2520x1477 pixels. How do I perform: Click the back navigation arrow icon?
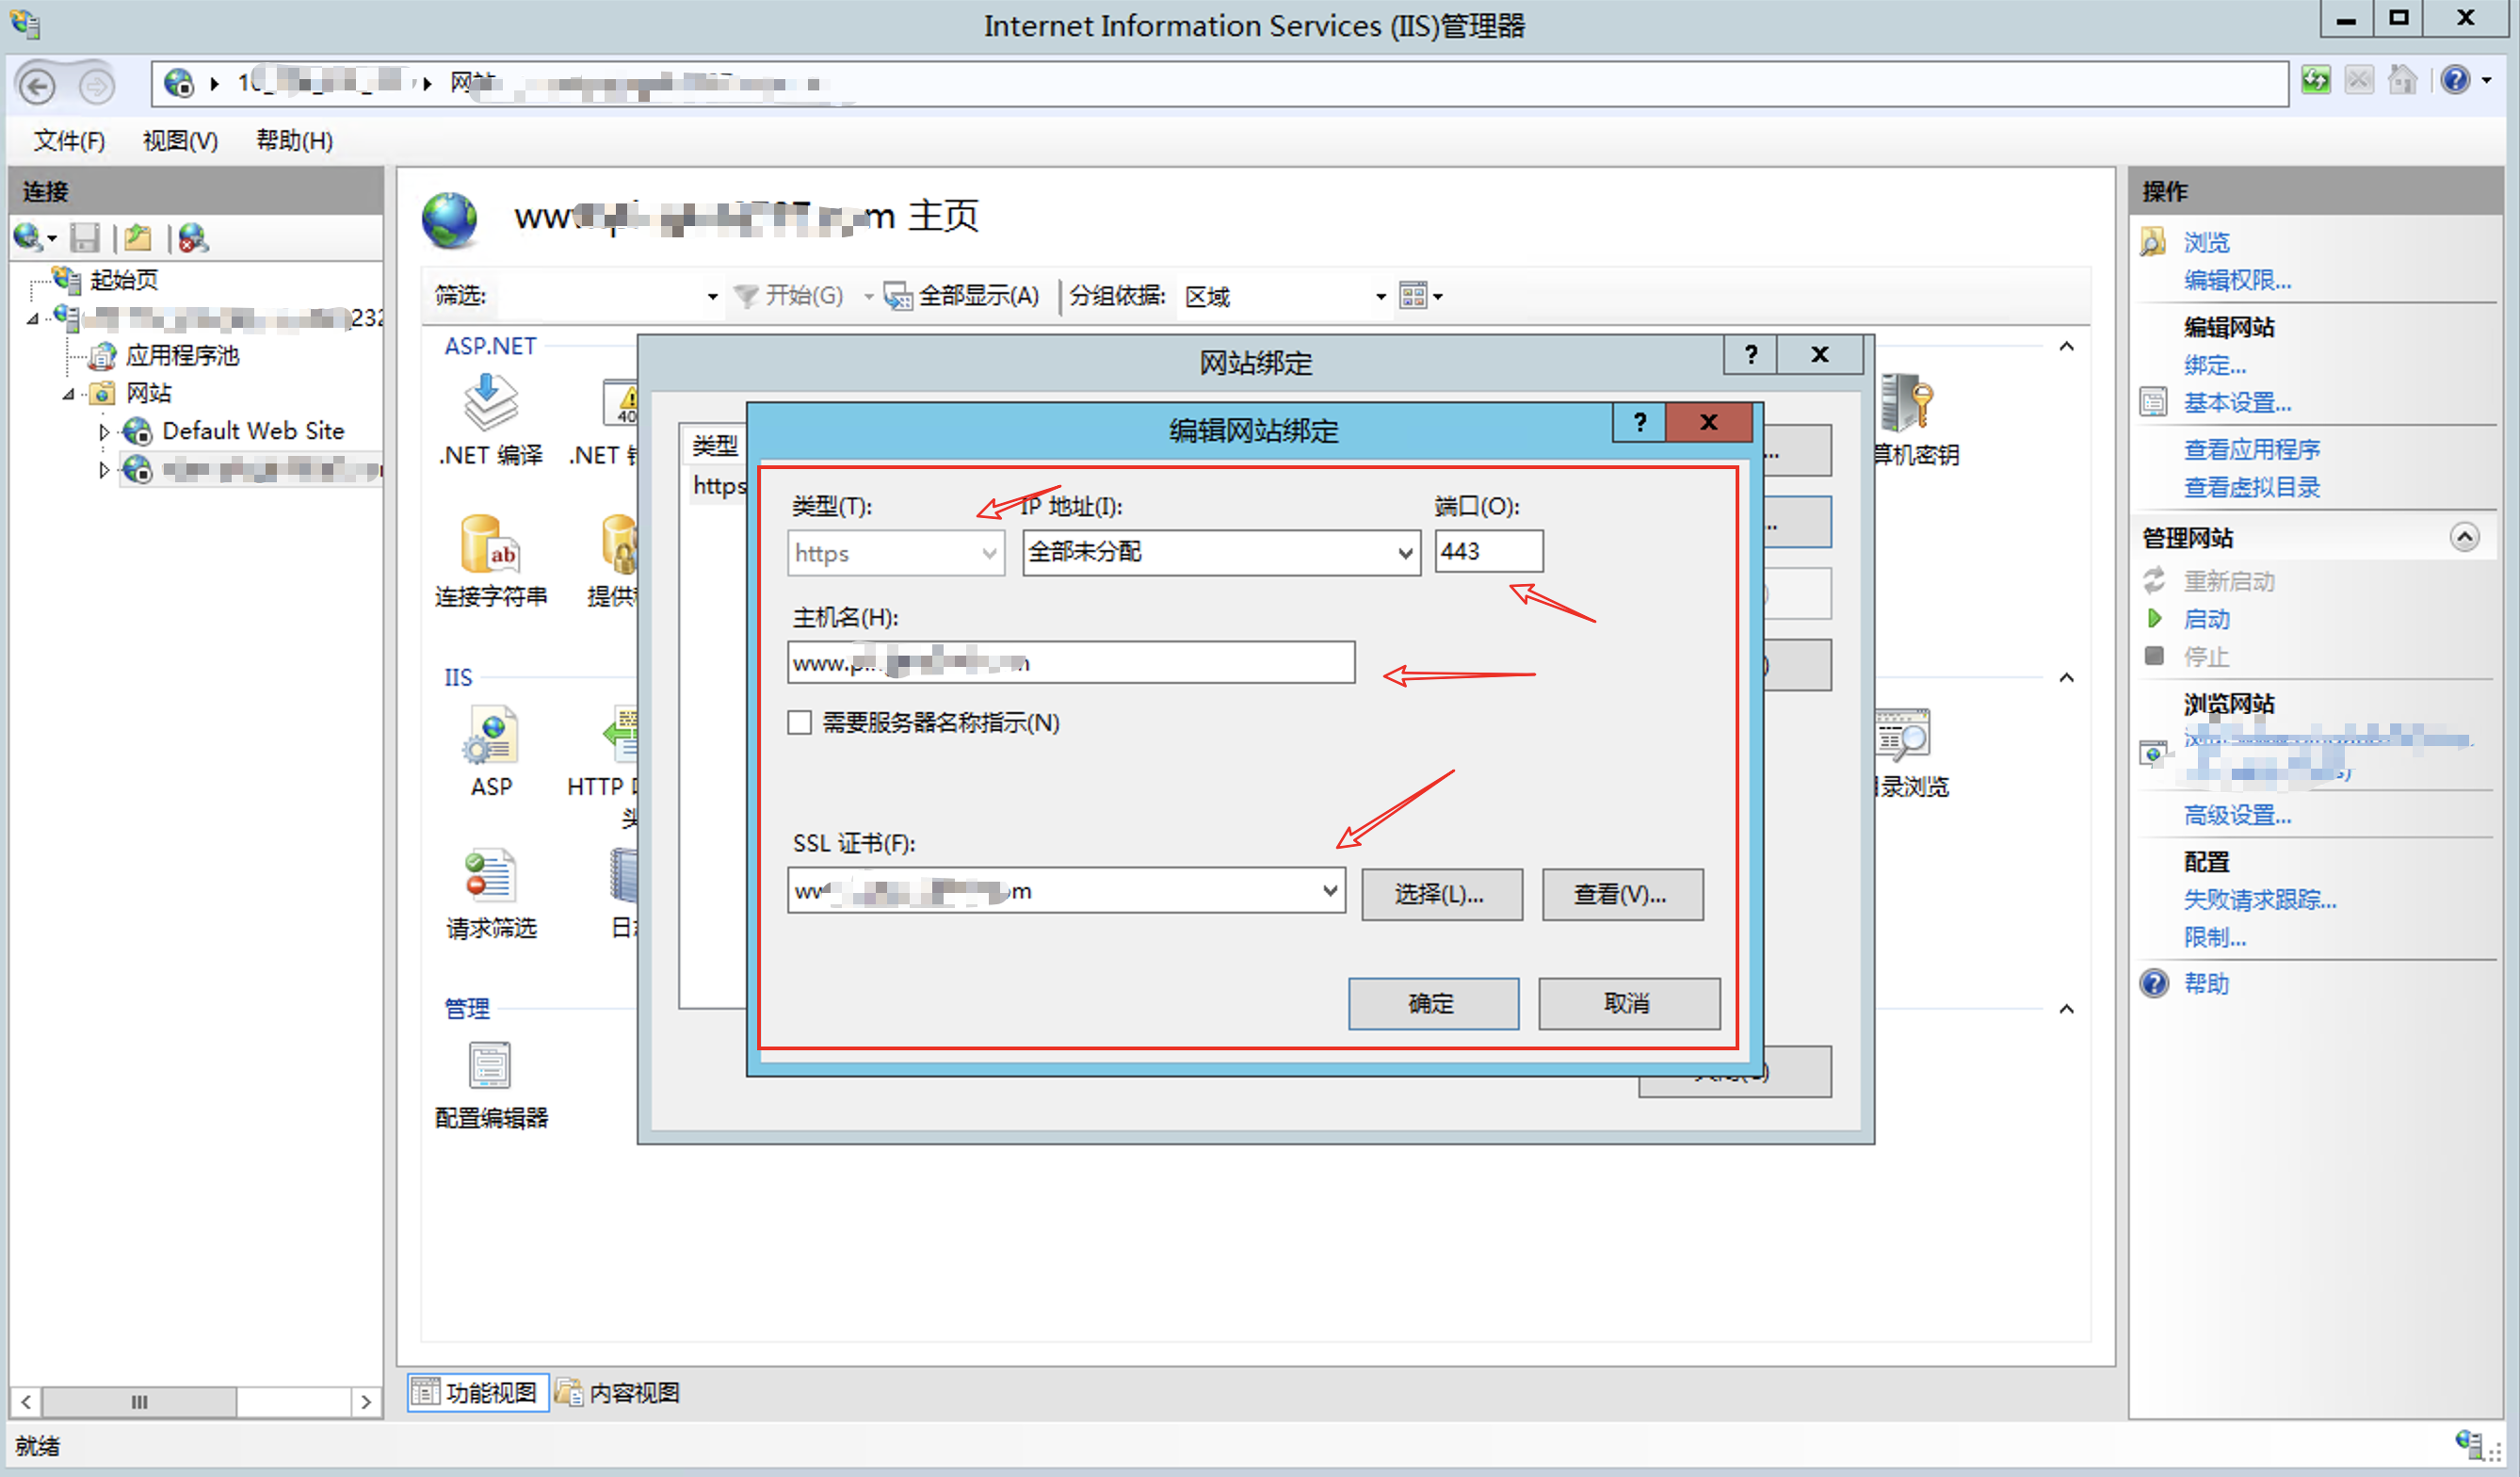click(x=38, y=85)
